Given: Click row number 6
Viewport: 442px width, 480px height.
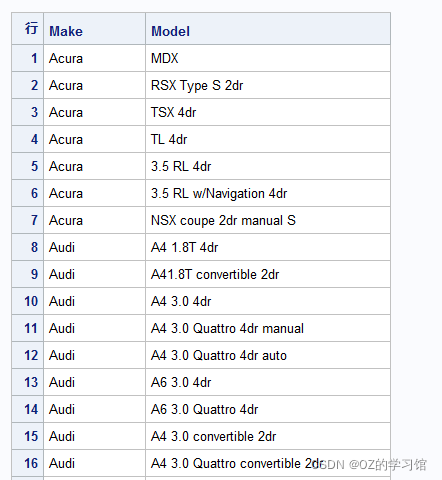Looking at the screenshot, I should click(27, 193).
